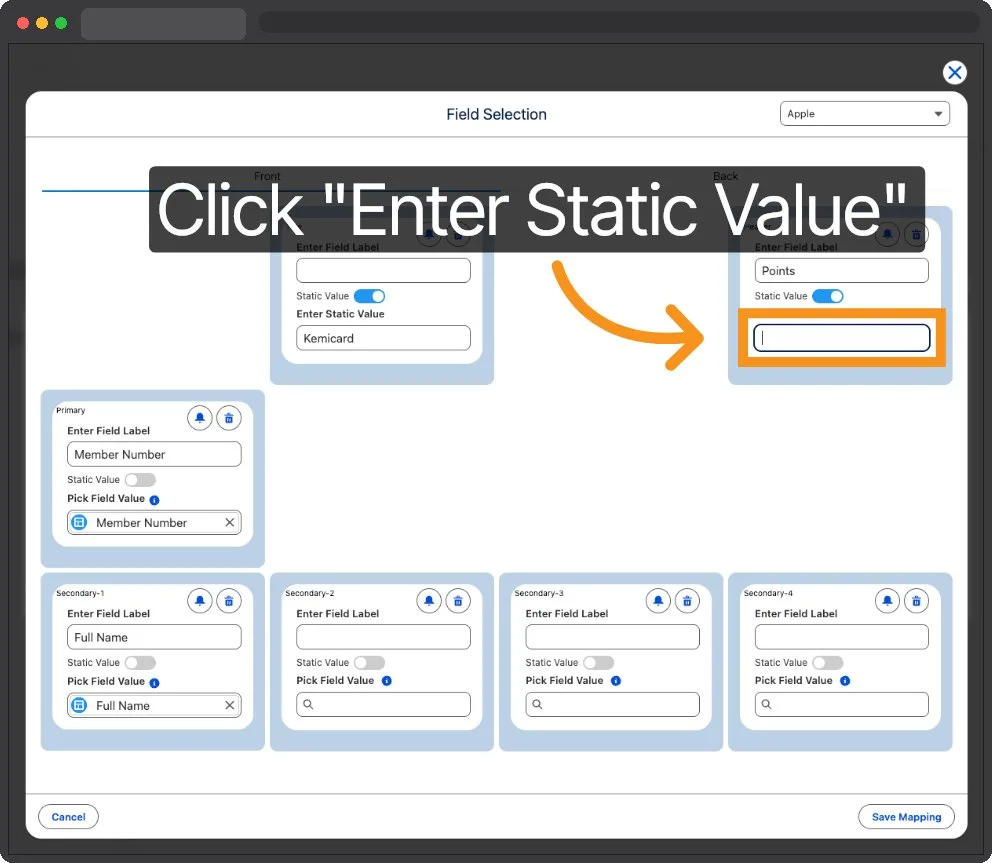Open Secondary-4 Pick Field Value search box
This screenshot has width=992, height=863.
pos(841,704)
